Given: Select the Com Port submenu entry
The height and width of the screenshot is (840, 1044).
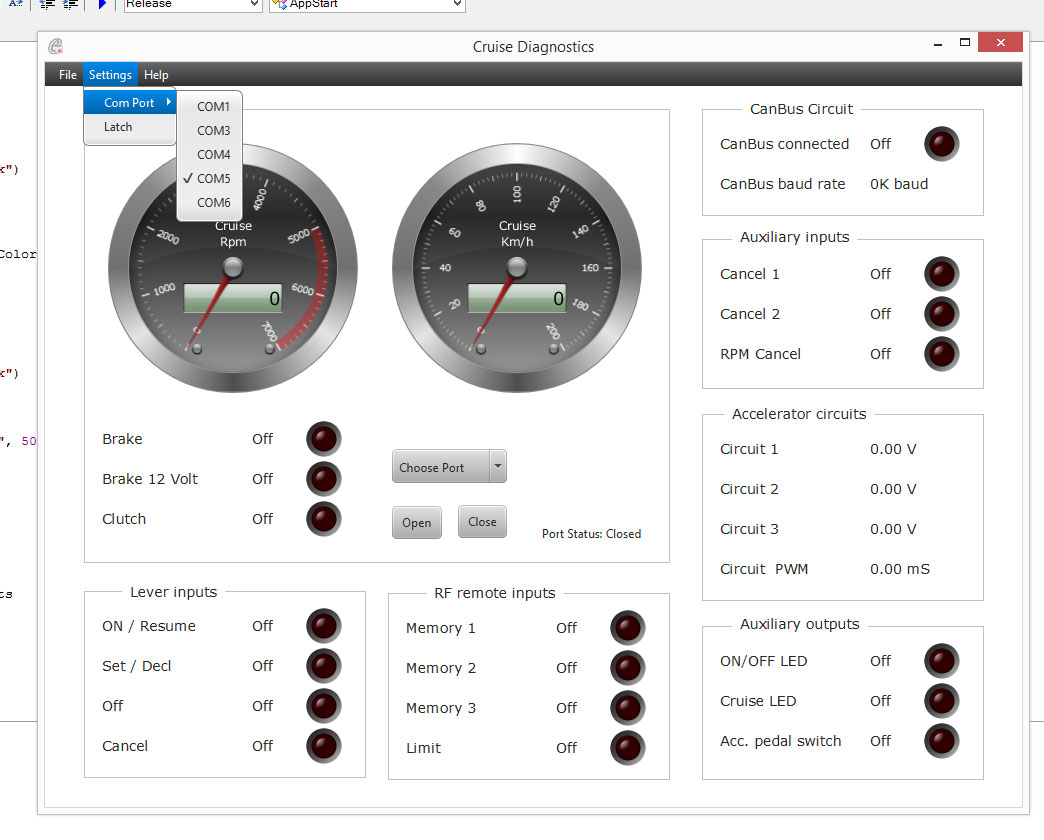Looking at the screenshot, I should (x=130, y=103).
